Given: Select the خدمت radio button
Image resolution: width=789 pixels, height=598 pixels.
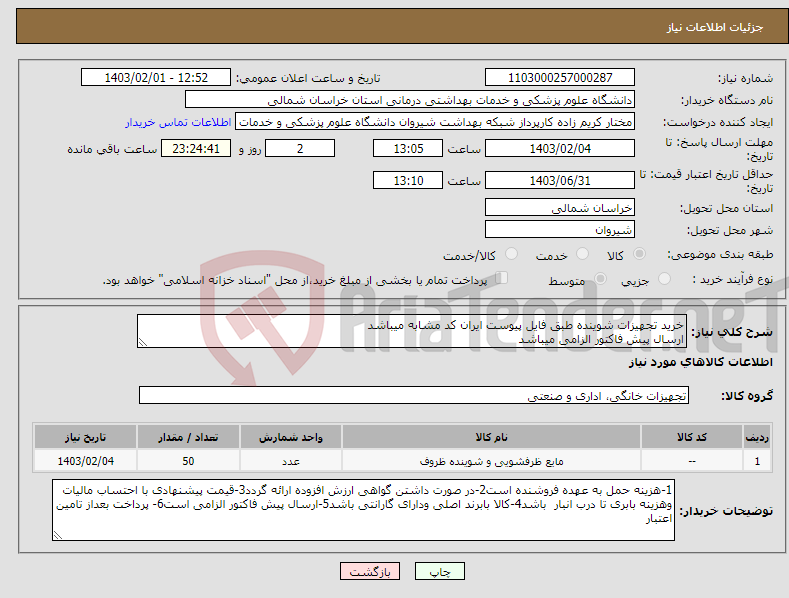Looking at the screenshot, I should pyautogui.click(x=582, y=254).
